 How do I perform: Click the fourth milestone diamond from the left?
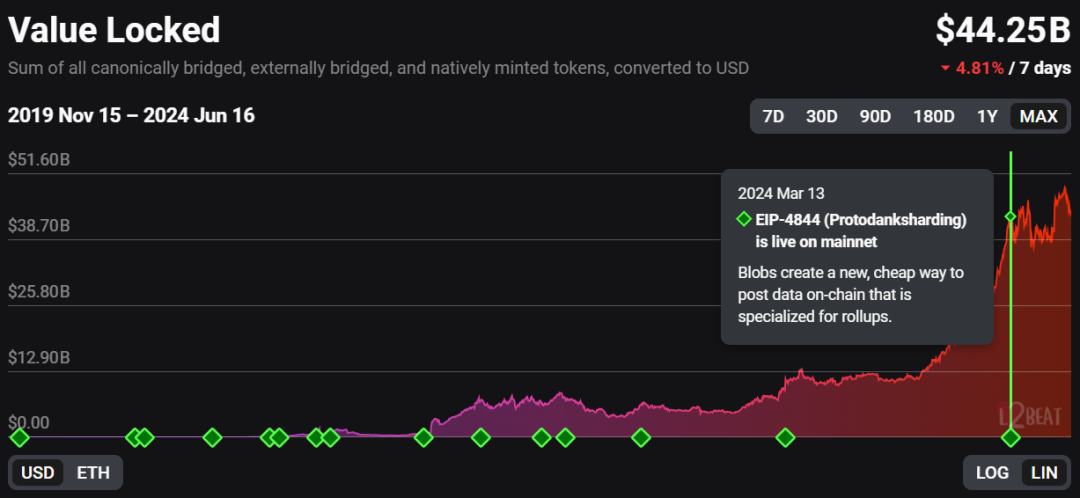212,437
